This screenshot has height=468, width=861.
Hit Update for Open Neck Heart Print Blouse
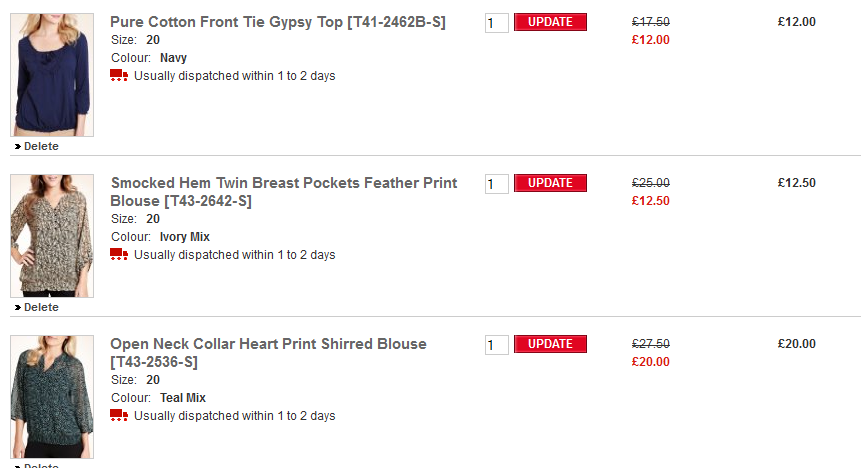pyautogui.click(x=550, y=344)
